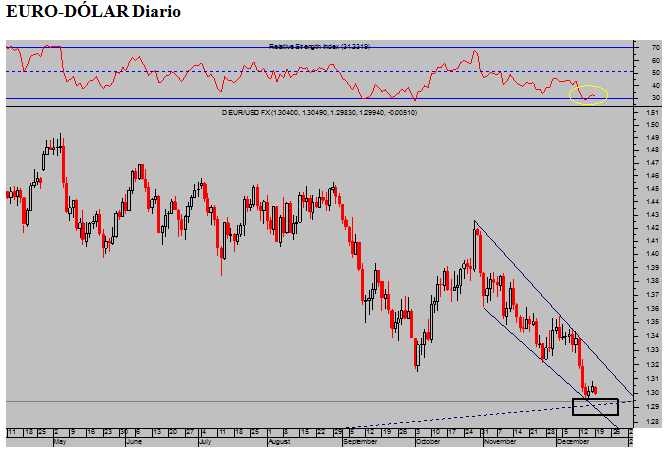The image size is (671, 459).
Task: Click the 1.45 price axis value
Action: coord(652,188)
